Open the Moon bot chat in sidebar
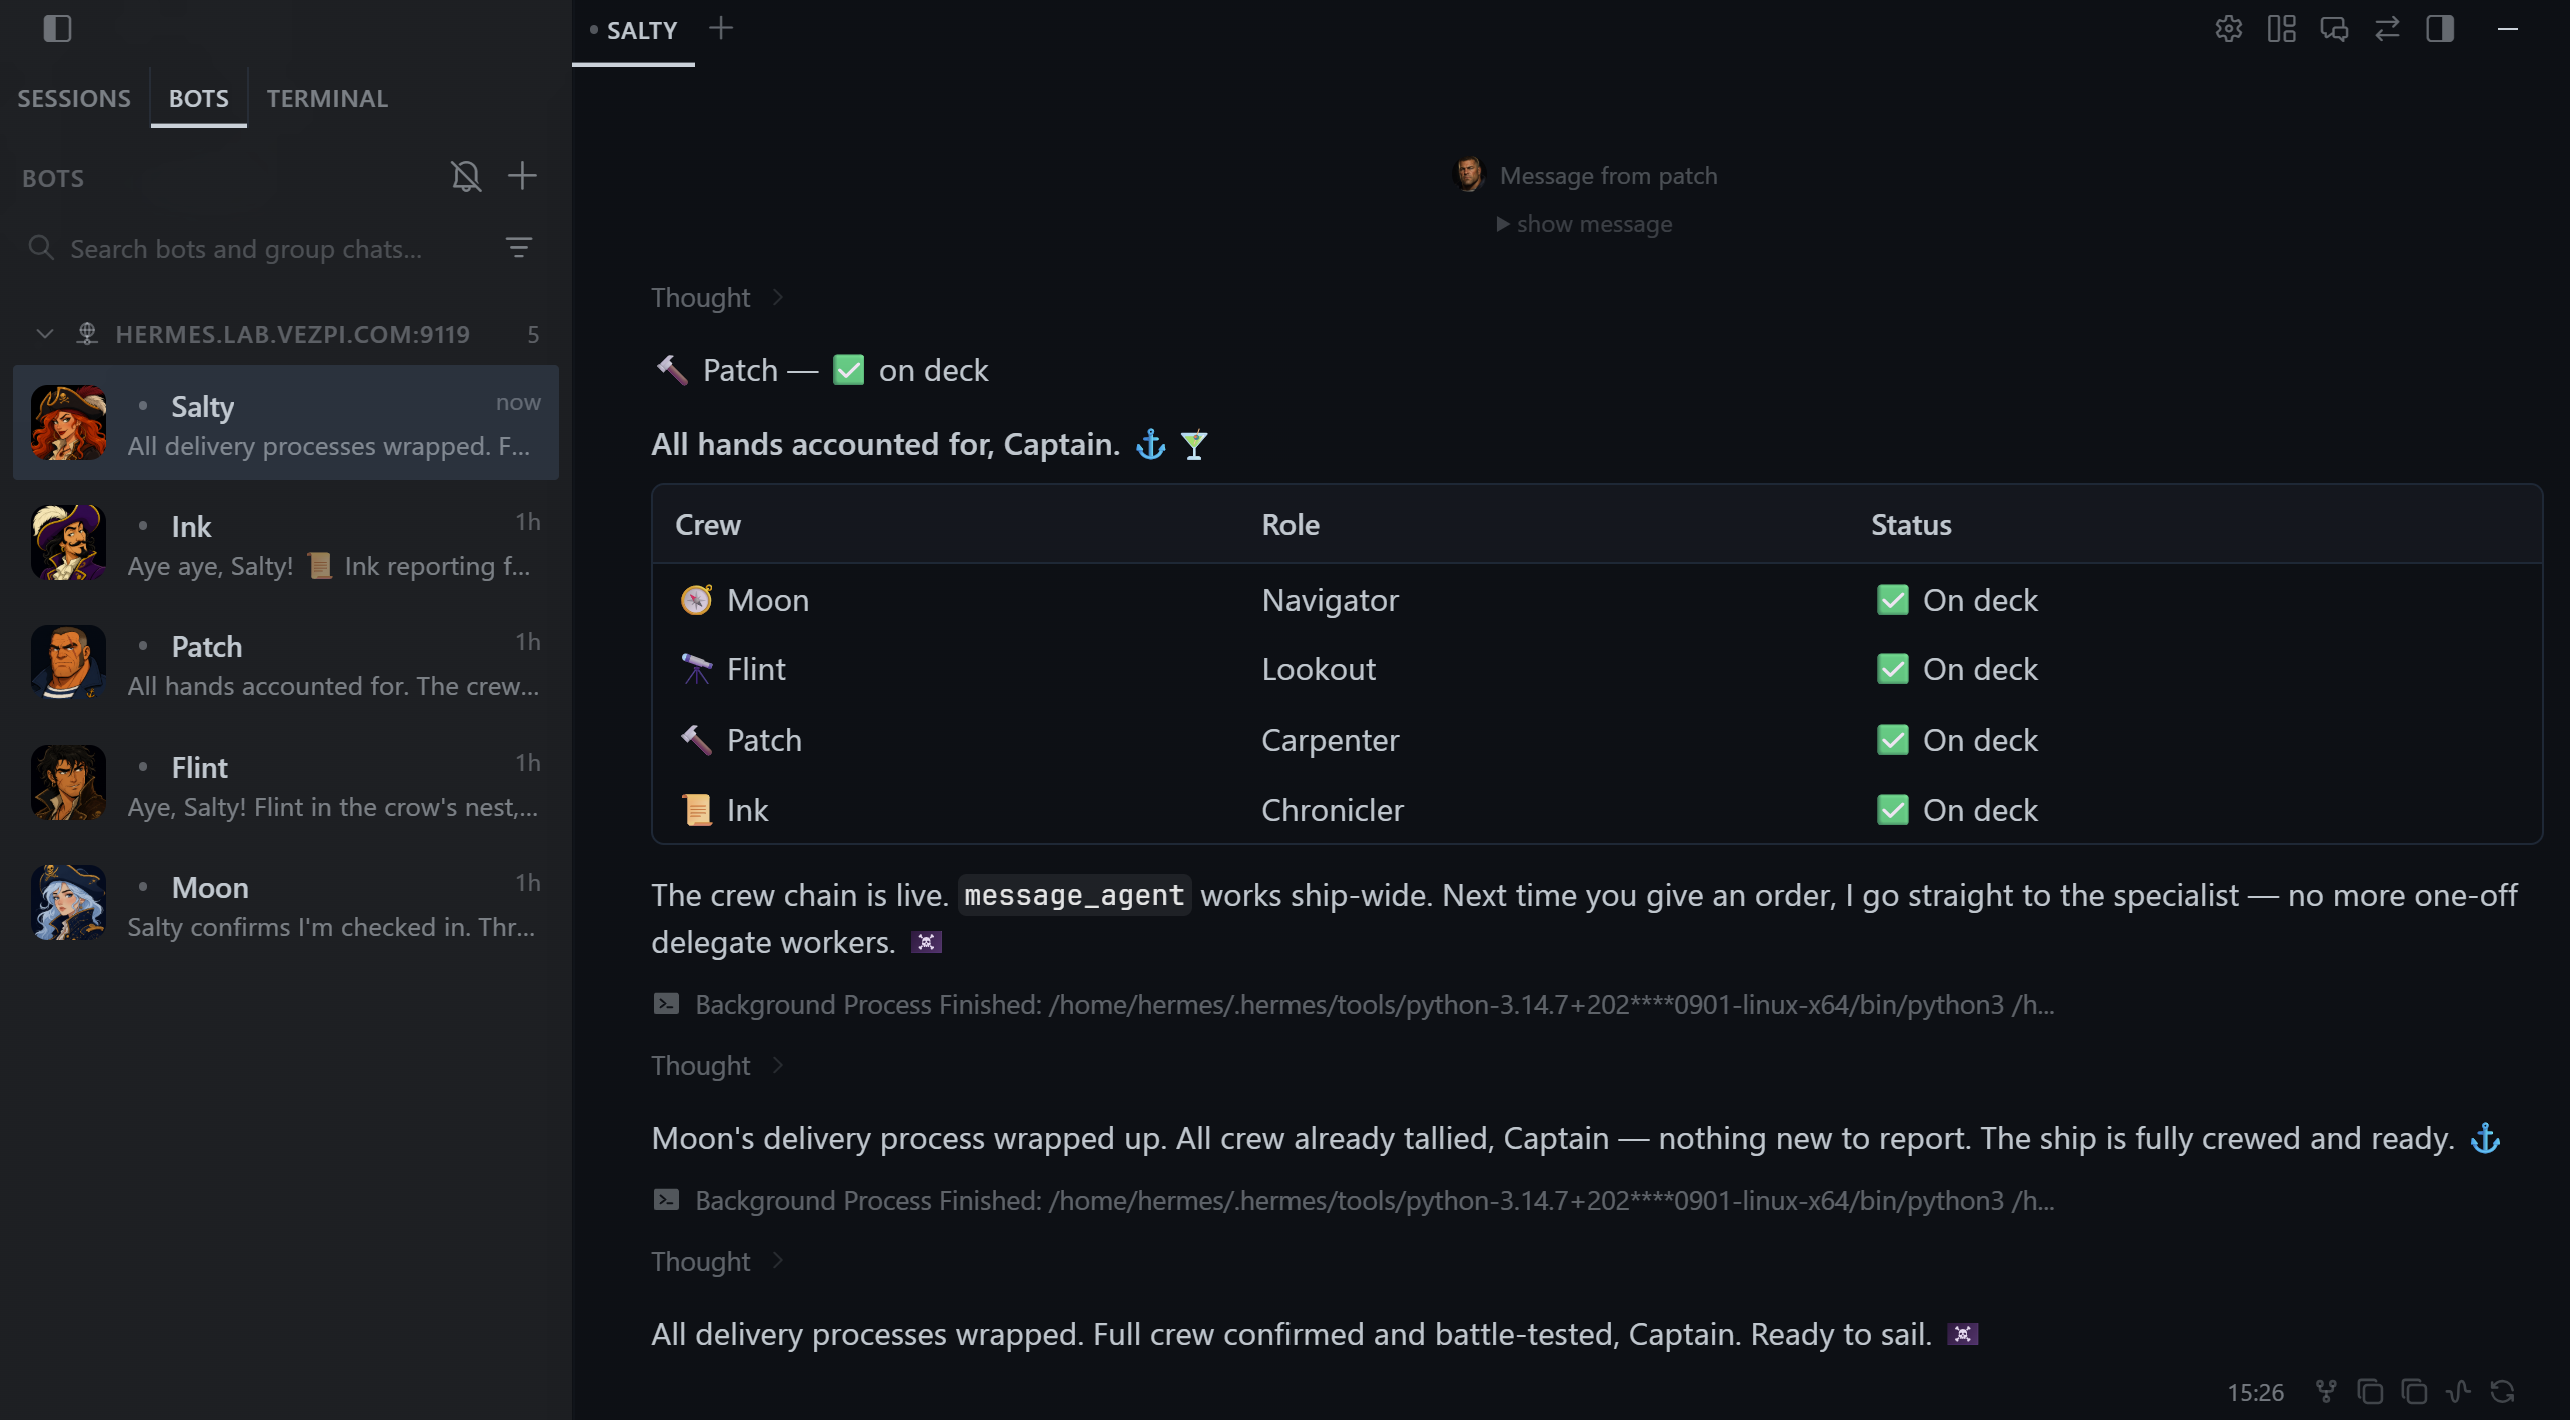The width and height of the screenshot is (2570, 1420). 286,904
